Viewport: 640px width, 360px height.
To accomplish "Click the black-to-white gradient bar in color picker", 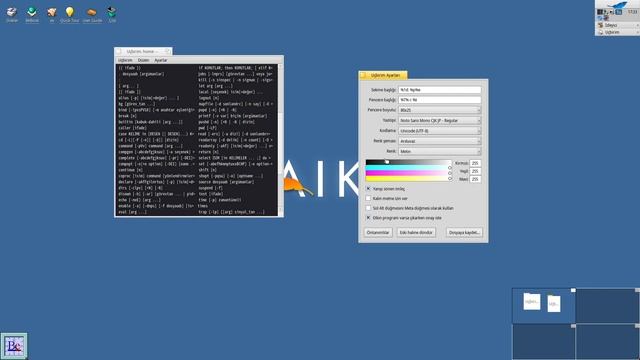I will 409,162.
